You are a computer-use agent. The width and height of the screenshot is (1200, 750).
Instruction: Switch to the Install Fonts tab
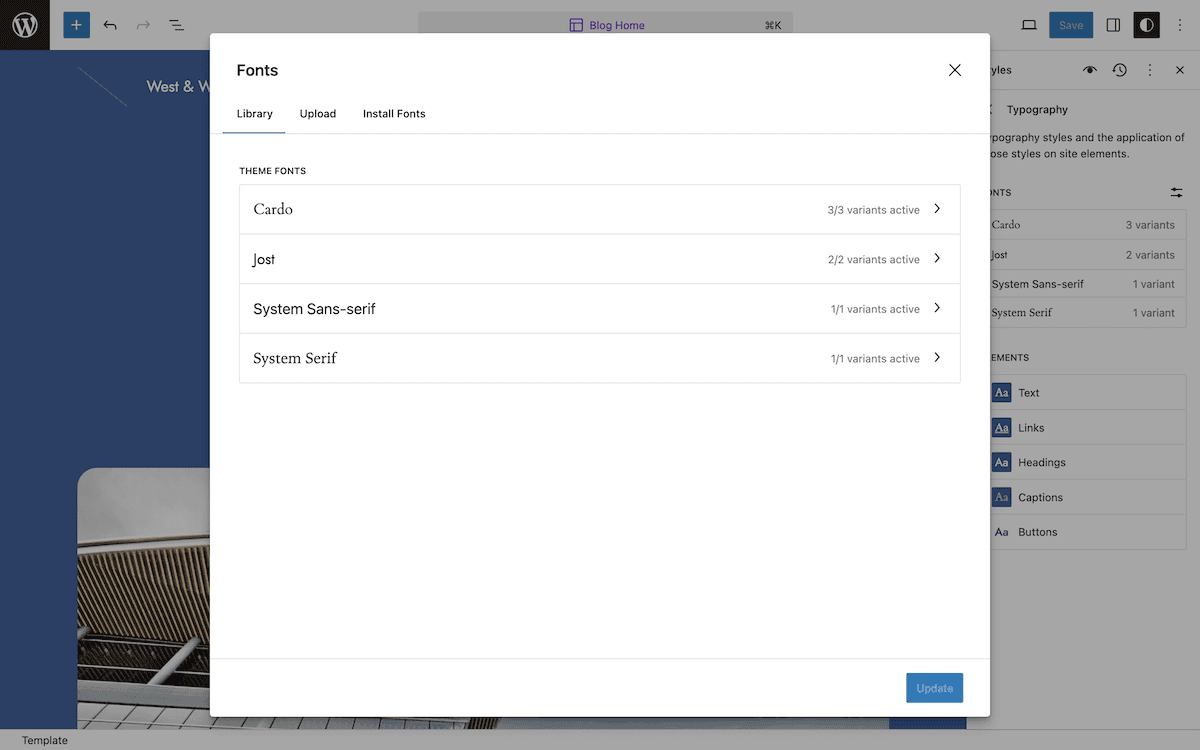point(393,113)
